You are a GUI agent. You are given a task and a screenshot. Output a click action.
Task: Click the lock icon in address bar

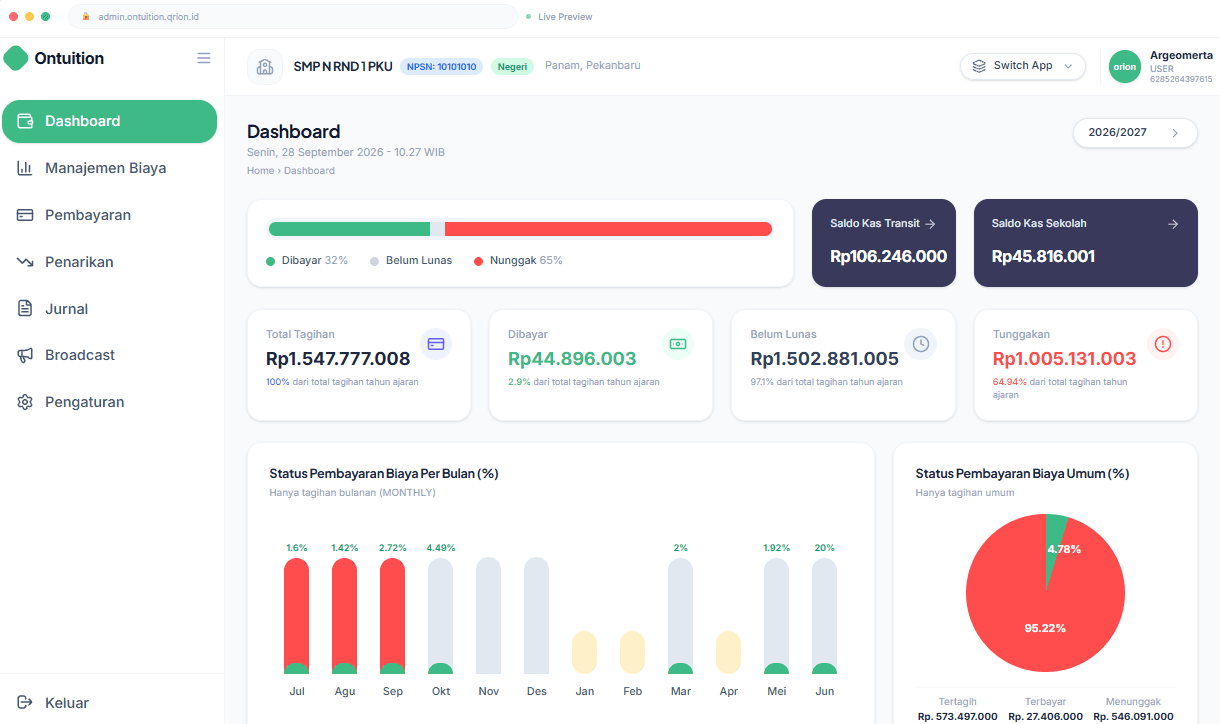pyautogui.click(x=86, y=17)
